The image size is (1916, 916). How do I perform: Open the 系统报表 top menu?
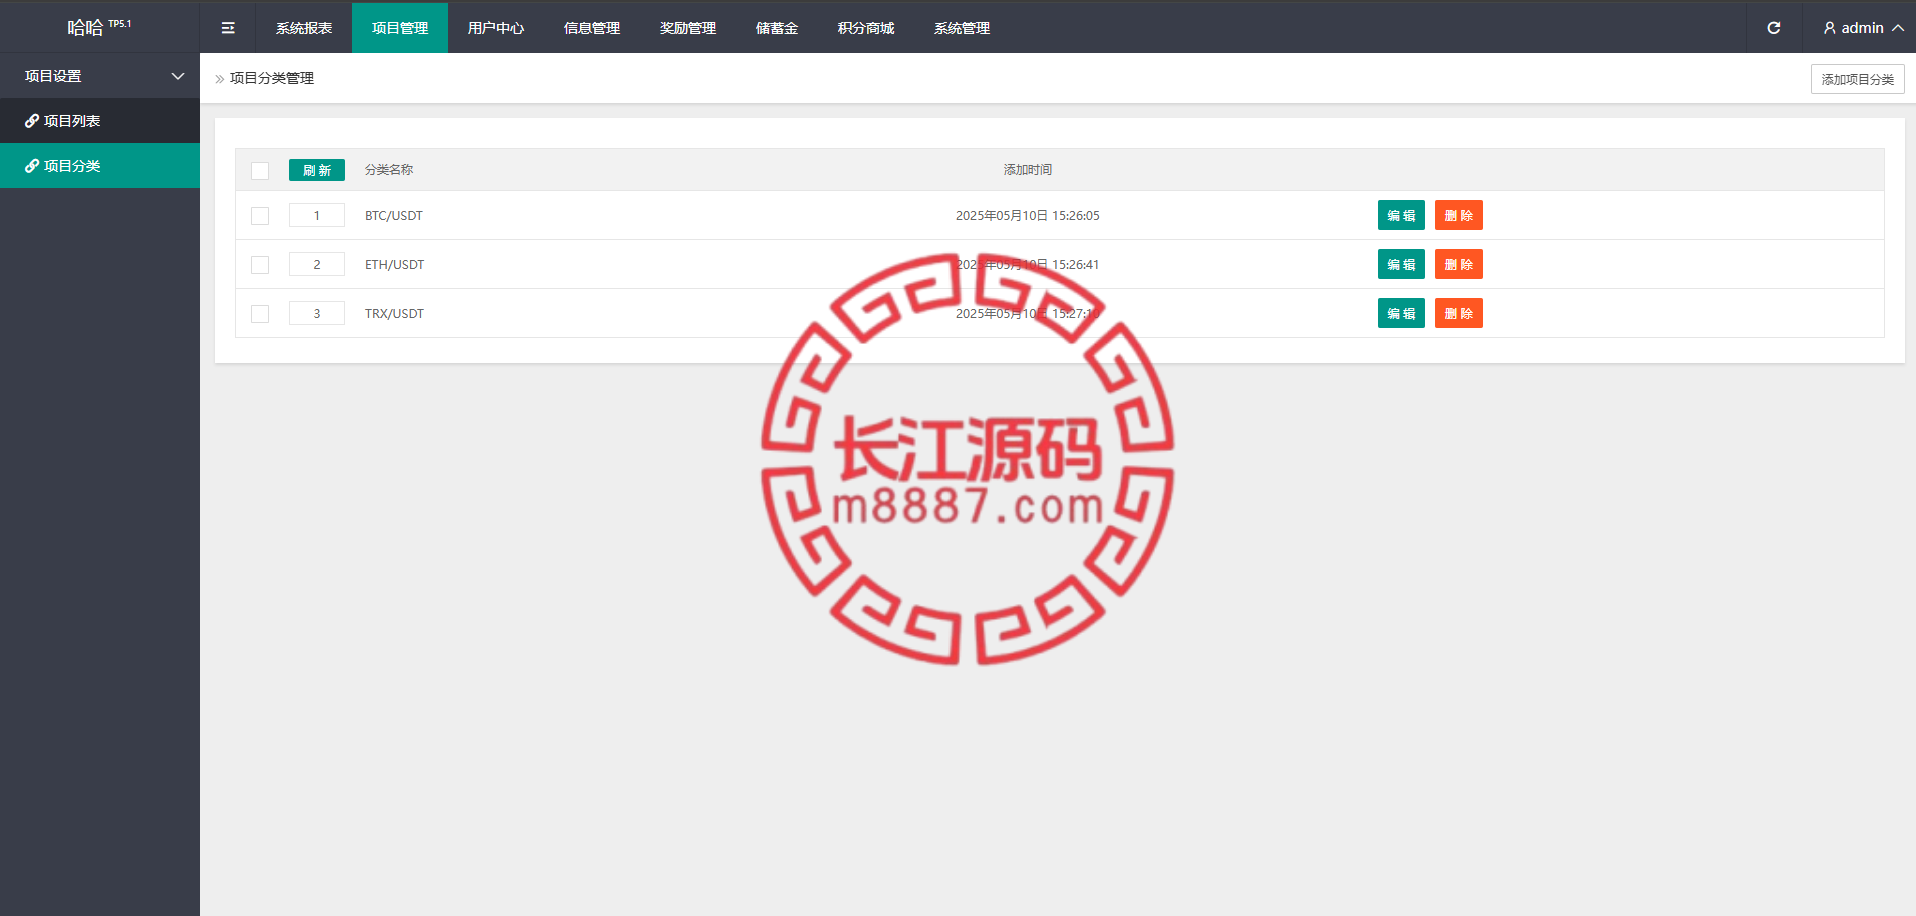tap(304, 28)
